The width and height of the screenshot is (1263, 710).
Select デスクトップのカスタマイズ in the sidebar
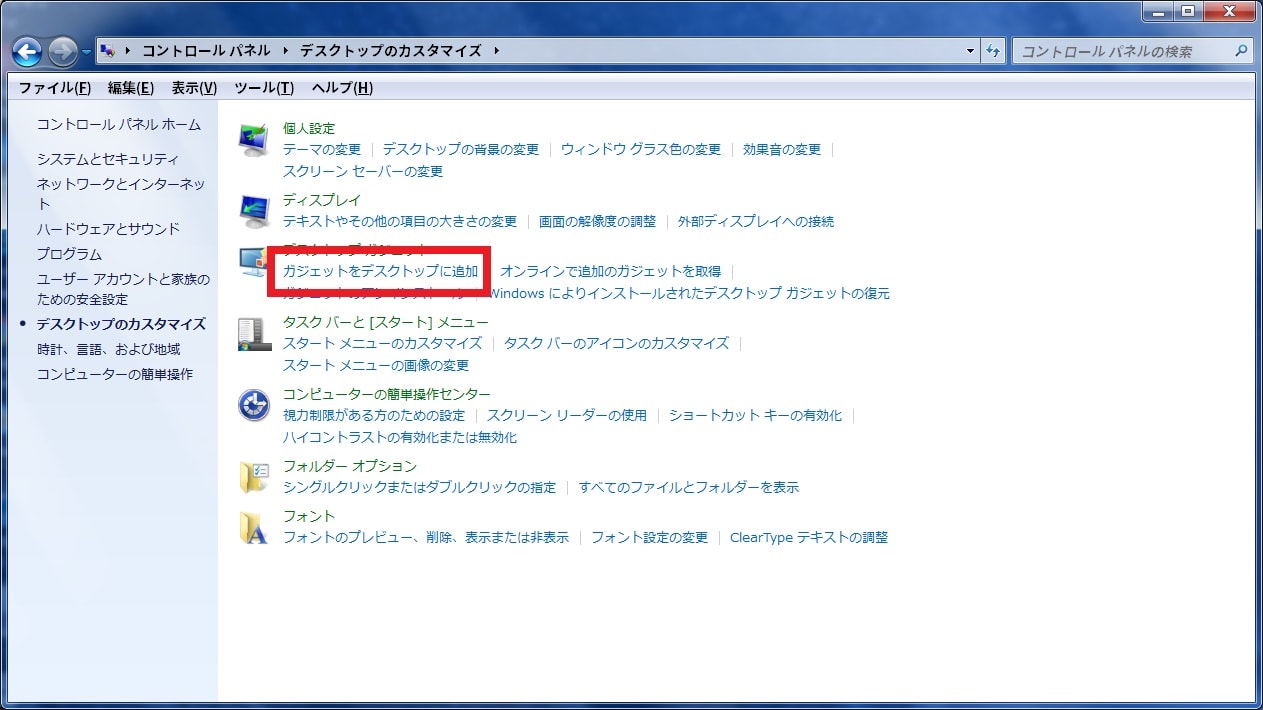click(x=121, y=324)
